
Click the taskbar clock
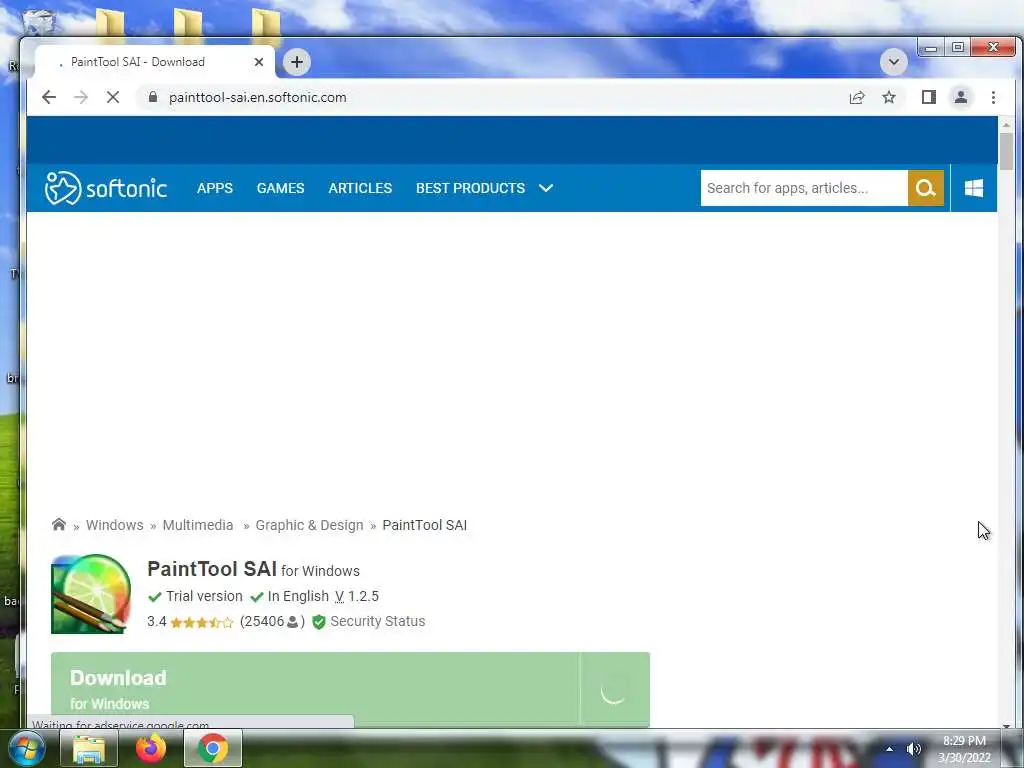[x=965, y=749]
